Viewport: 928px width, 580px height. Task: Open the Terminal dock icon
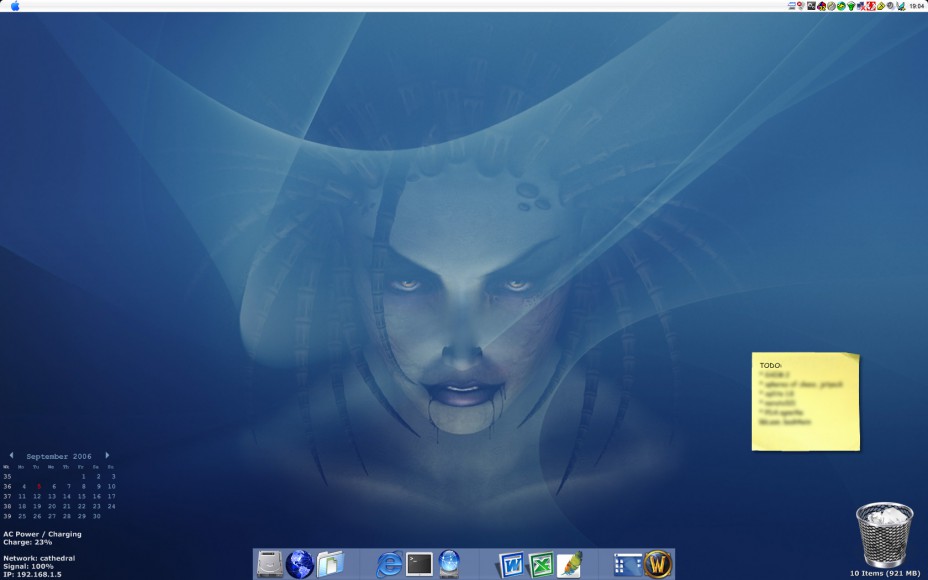[x=419, y=564]
